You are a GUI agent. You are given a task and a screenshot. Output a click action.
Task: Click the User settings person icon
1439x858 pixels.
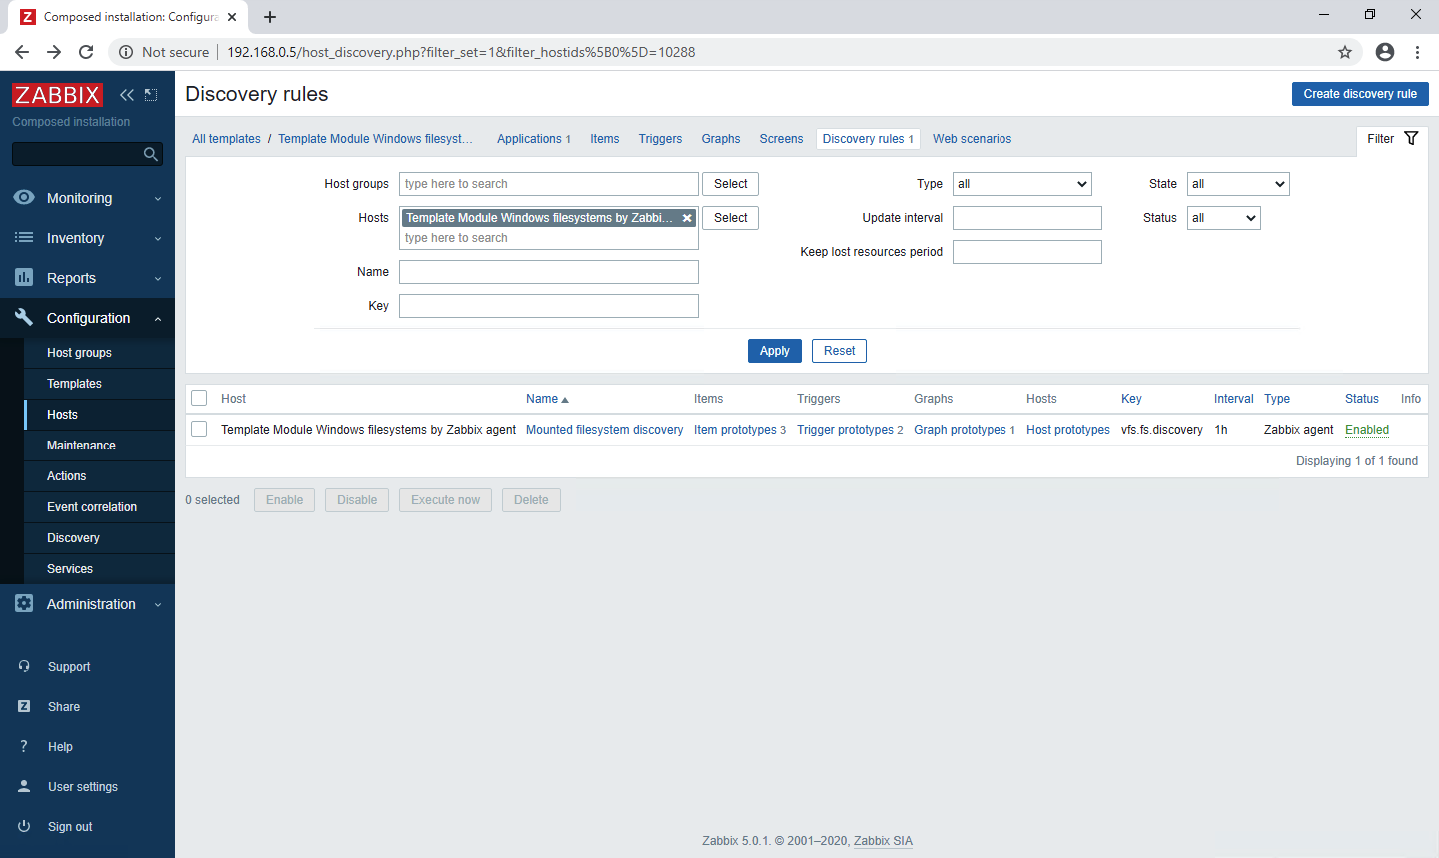24,786
